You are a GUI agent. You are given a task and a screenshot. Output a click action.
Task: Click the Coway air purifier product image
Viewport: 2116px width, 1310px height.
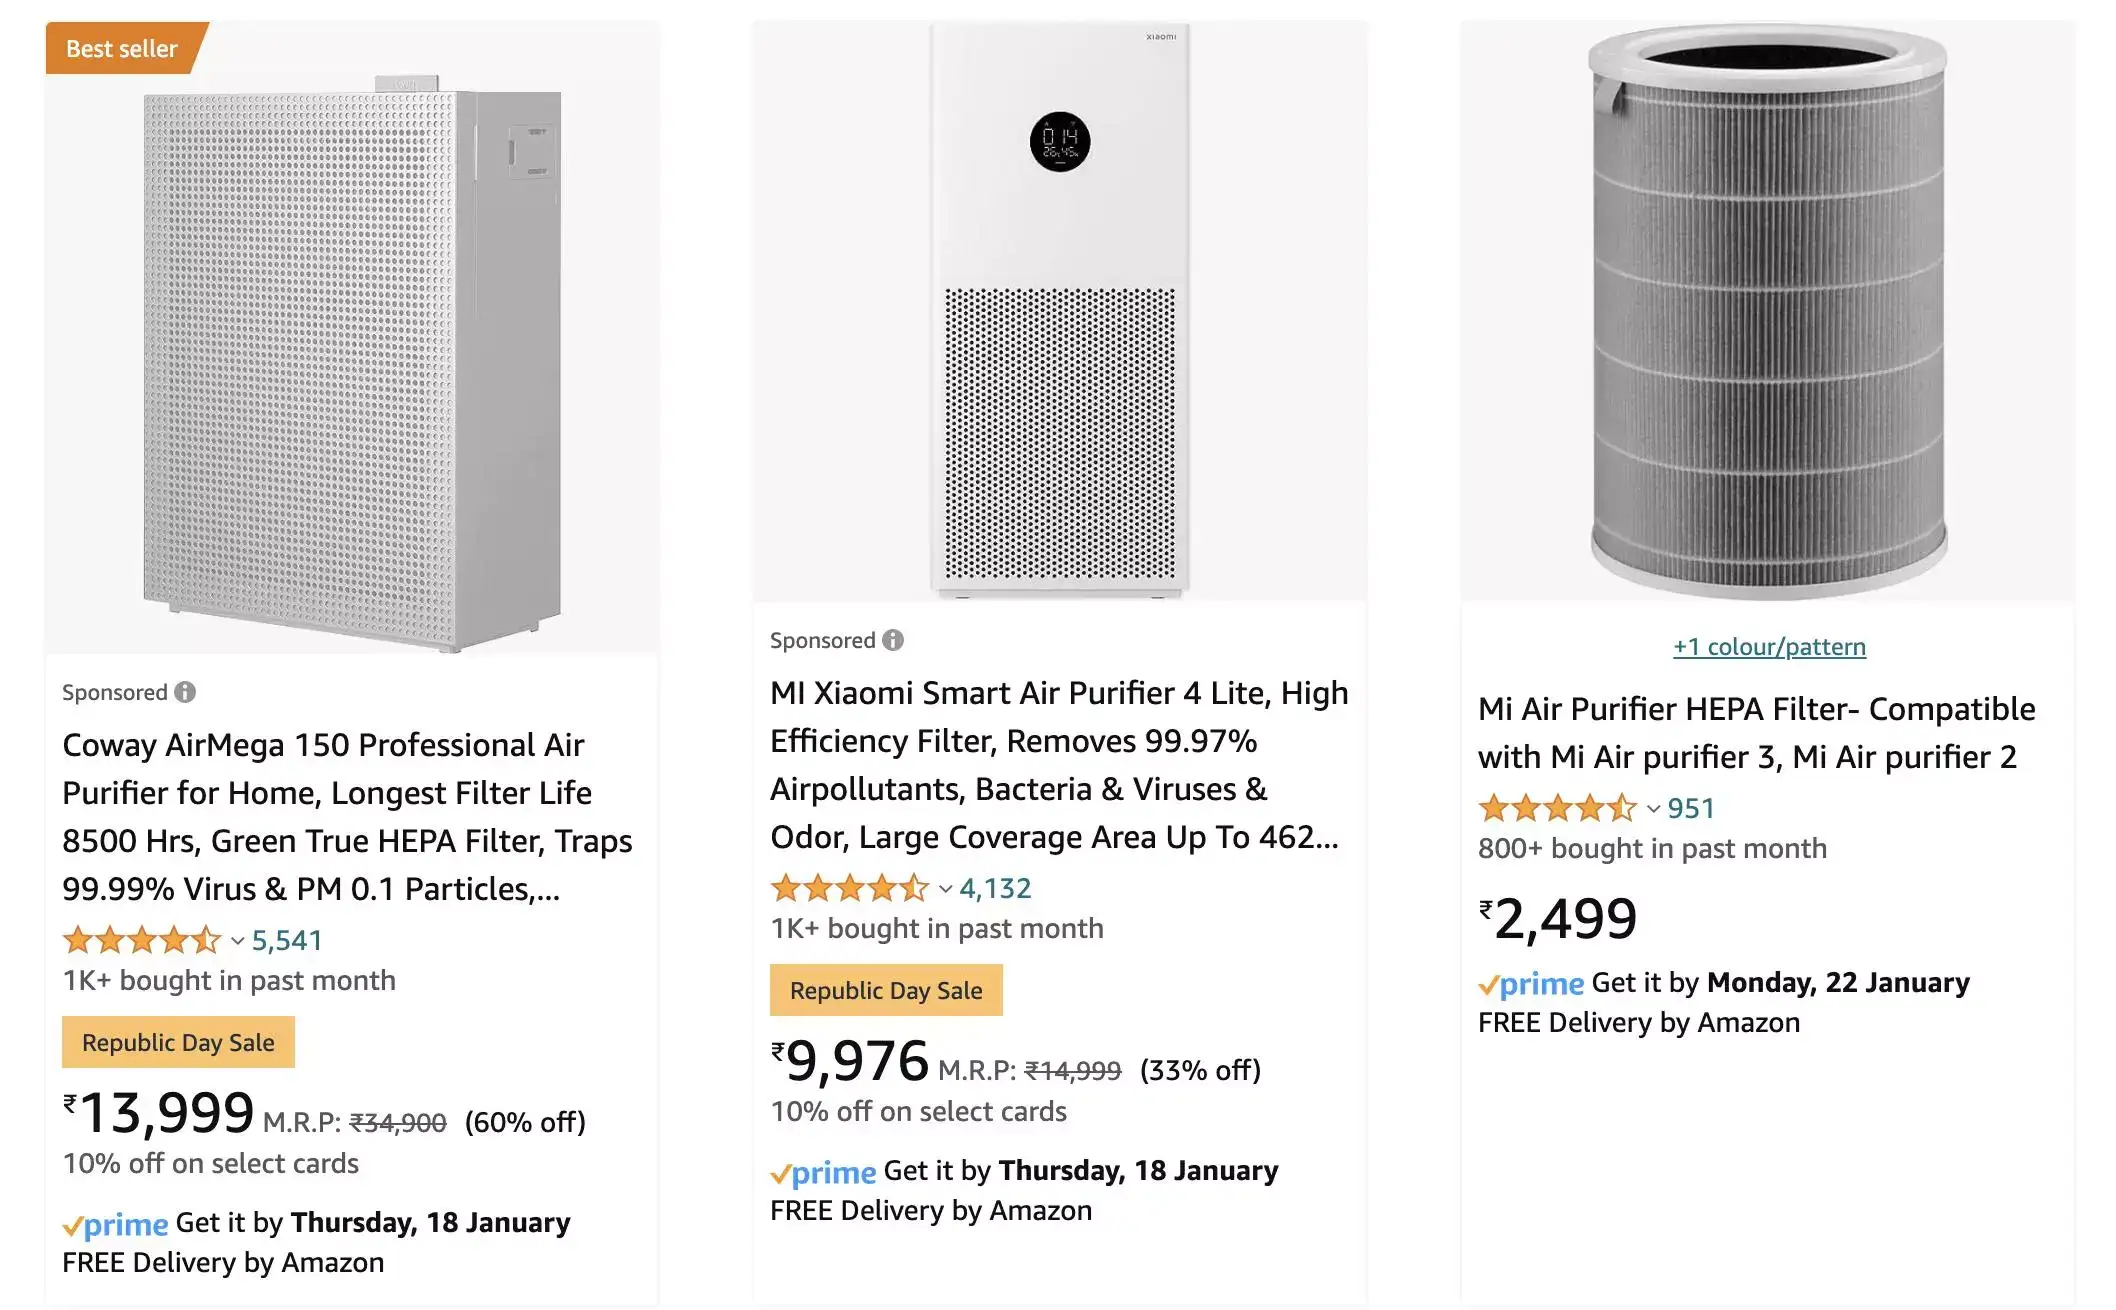click(x=352, y=370)
